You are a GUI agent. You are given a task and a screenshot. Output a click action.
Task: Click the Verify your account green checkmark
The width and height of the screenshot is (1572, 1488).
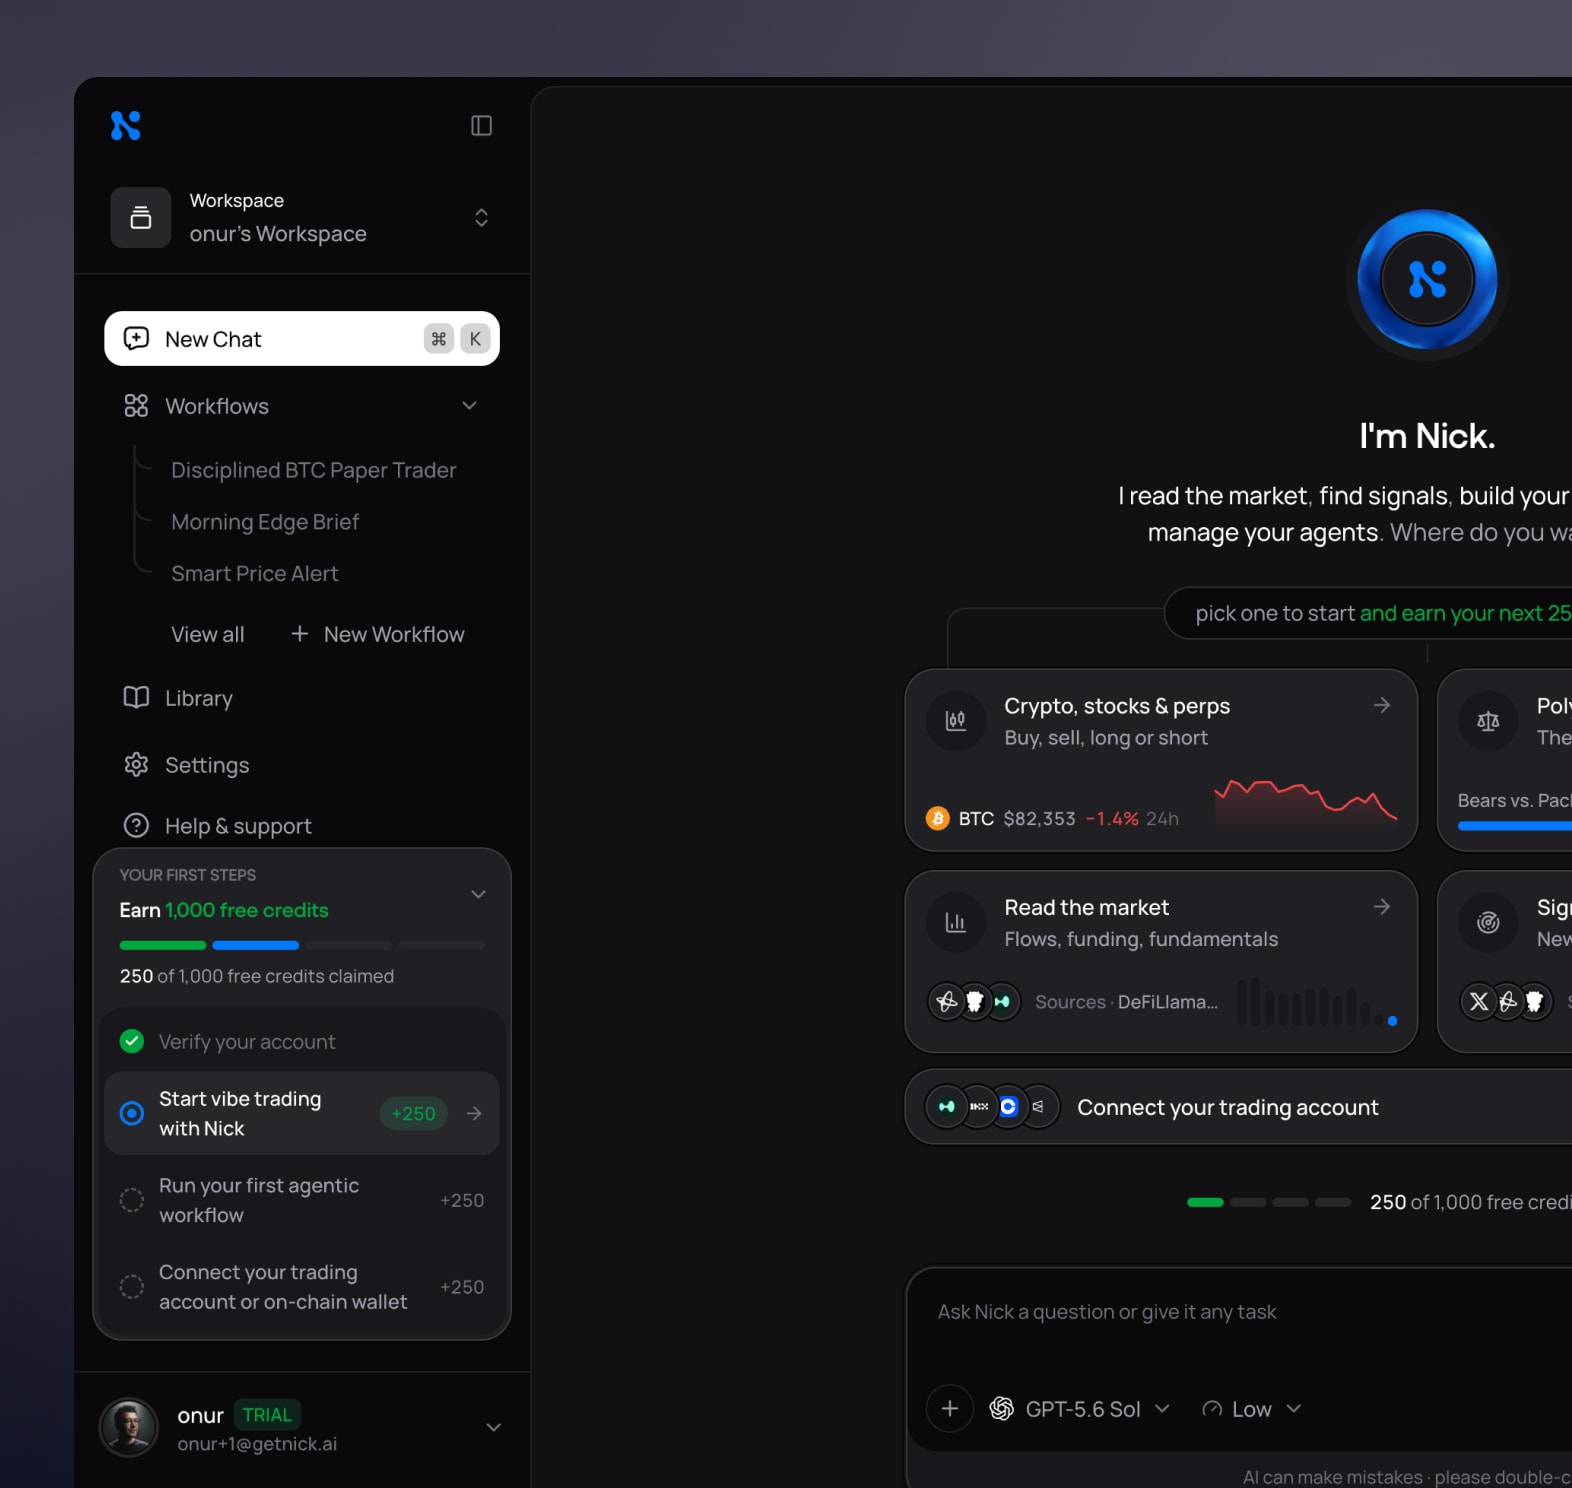pyautogui.click(x=132, y=1041)
